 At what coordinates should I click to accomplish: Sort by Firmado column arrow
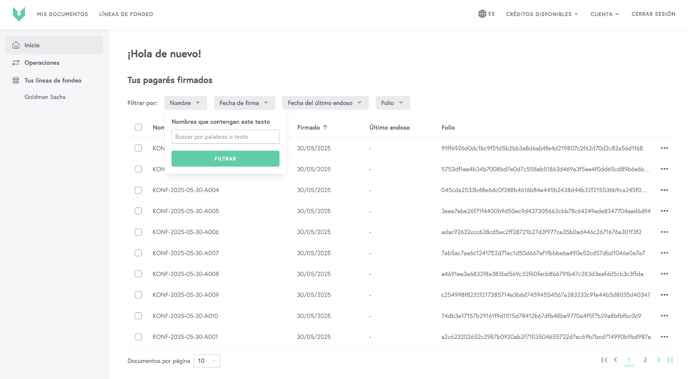click(325, 127)
